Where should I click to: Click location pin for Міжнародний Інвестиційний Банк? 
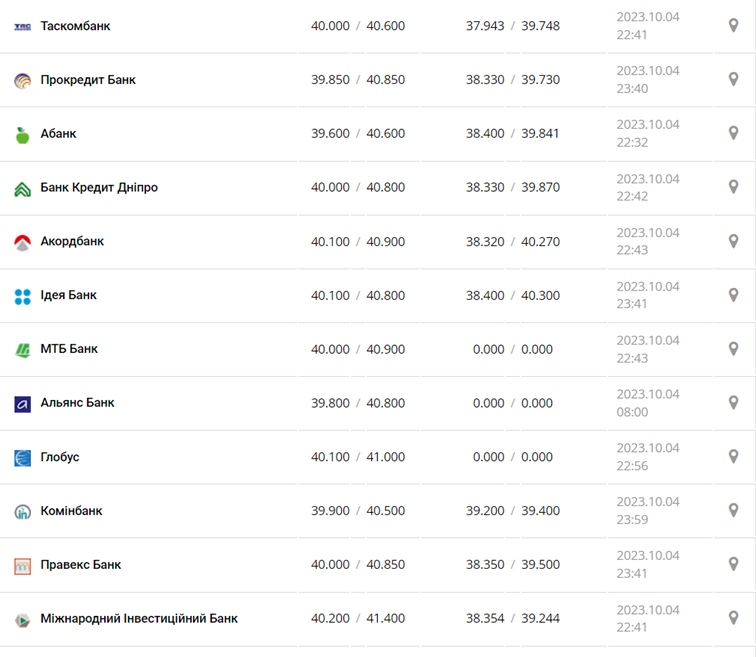click(733, 619)
